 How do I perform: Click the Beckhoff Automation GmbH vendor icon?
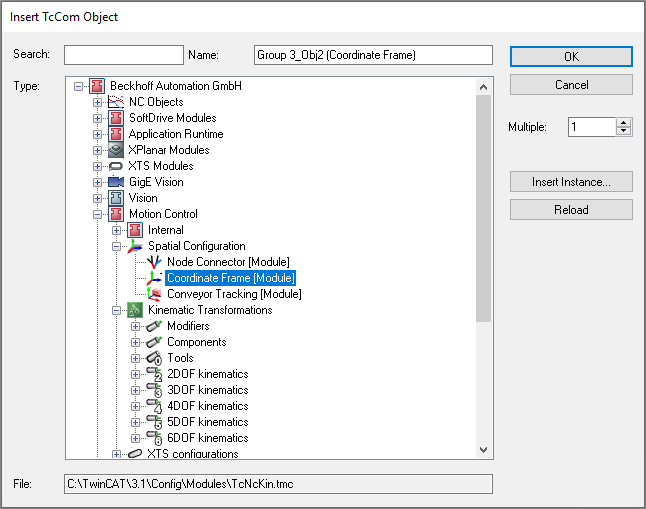coord(97,86)
